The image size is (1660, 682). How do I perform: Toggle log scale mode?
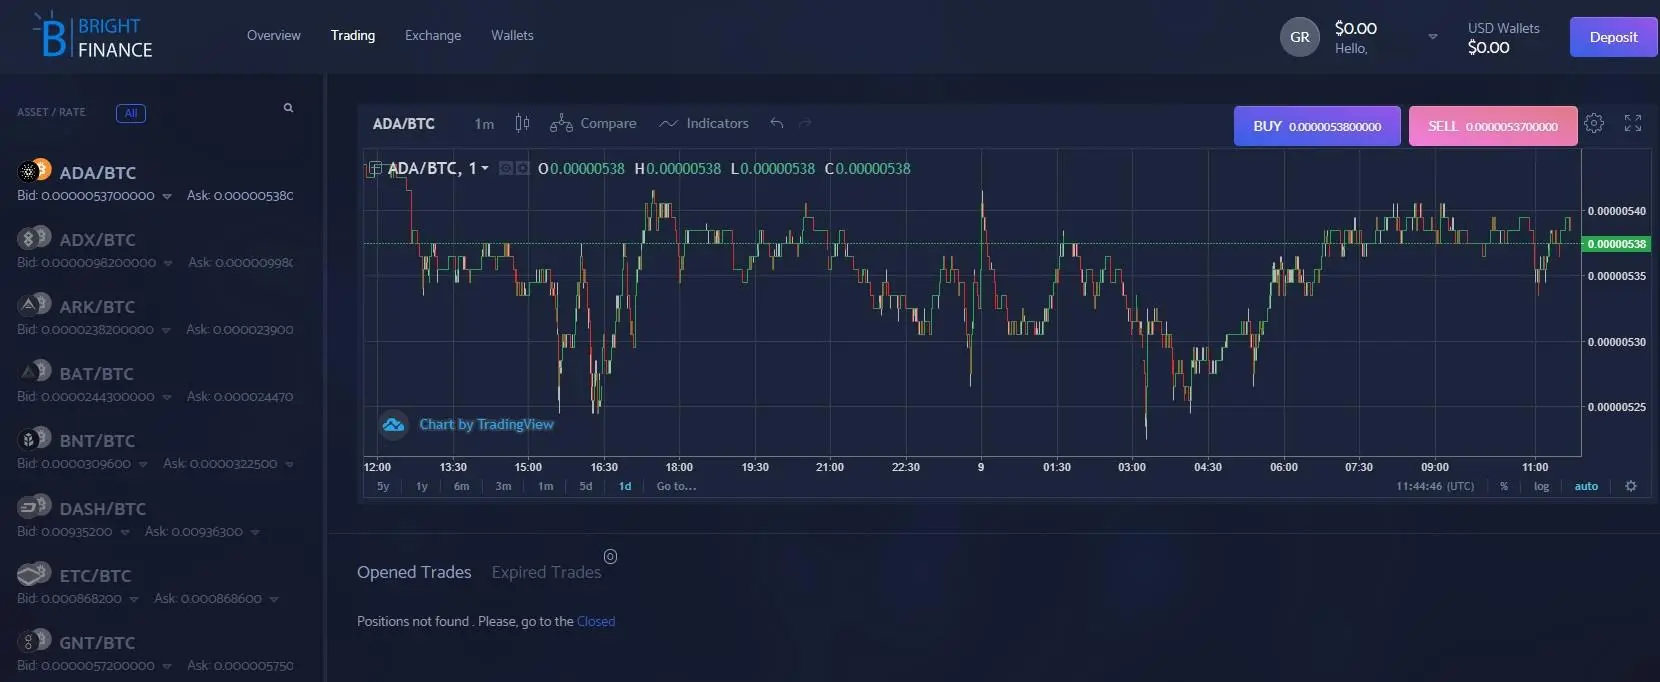pyautogui.click(x=1541, y=486)
